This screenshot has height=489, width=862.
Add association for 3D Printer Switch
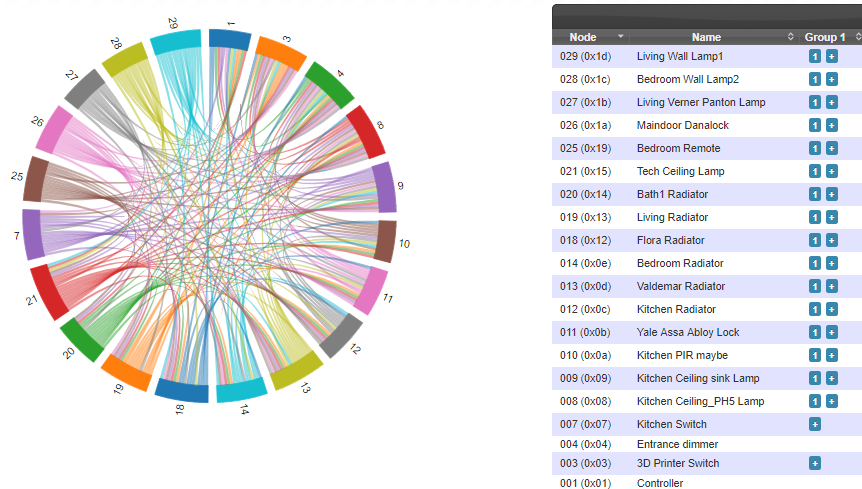(815, 464)
